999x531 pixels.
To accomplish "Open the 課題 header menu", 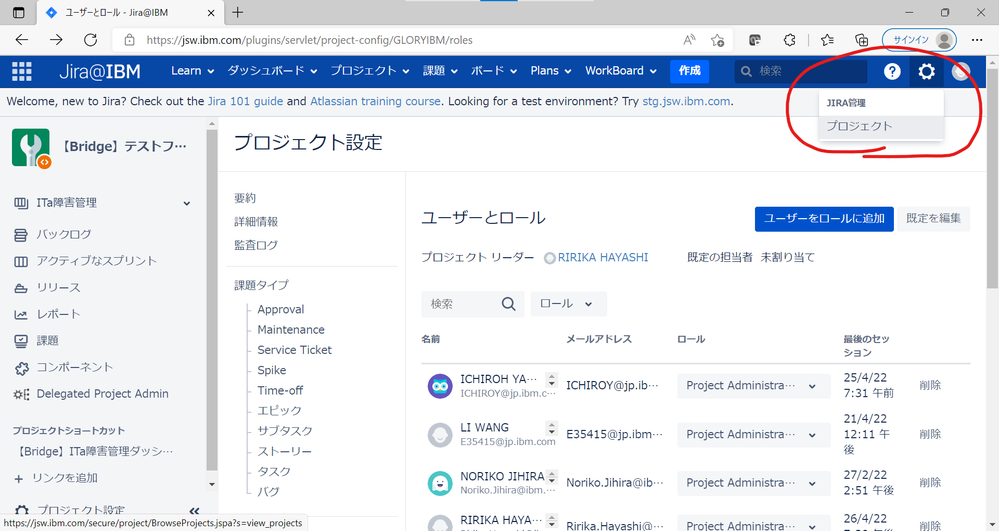I will pos(440,71).
